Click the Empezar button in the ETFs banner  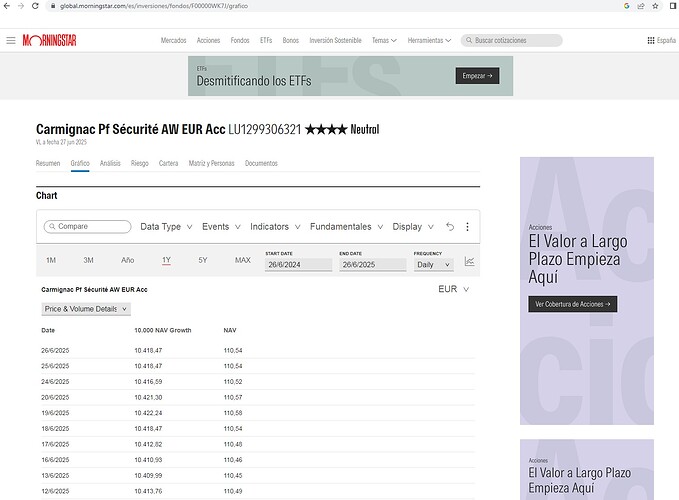point(477,76)
